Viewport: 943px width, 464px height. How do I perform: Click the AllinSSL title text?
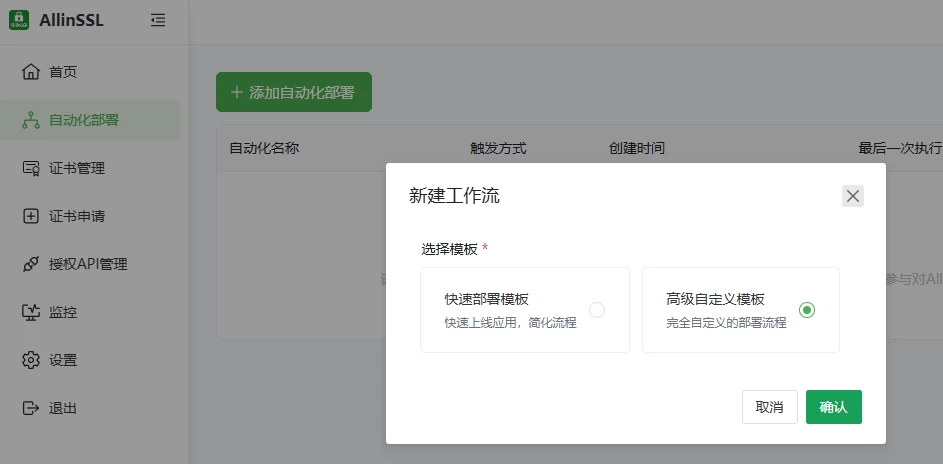(71, 20)
